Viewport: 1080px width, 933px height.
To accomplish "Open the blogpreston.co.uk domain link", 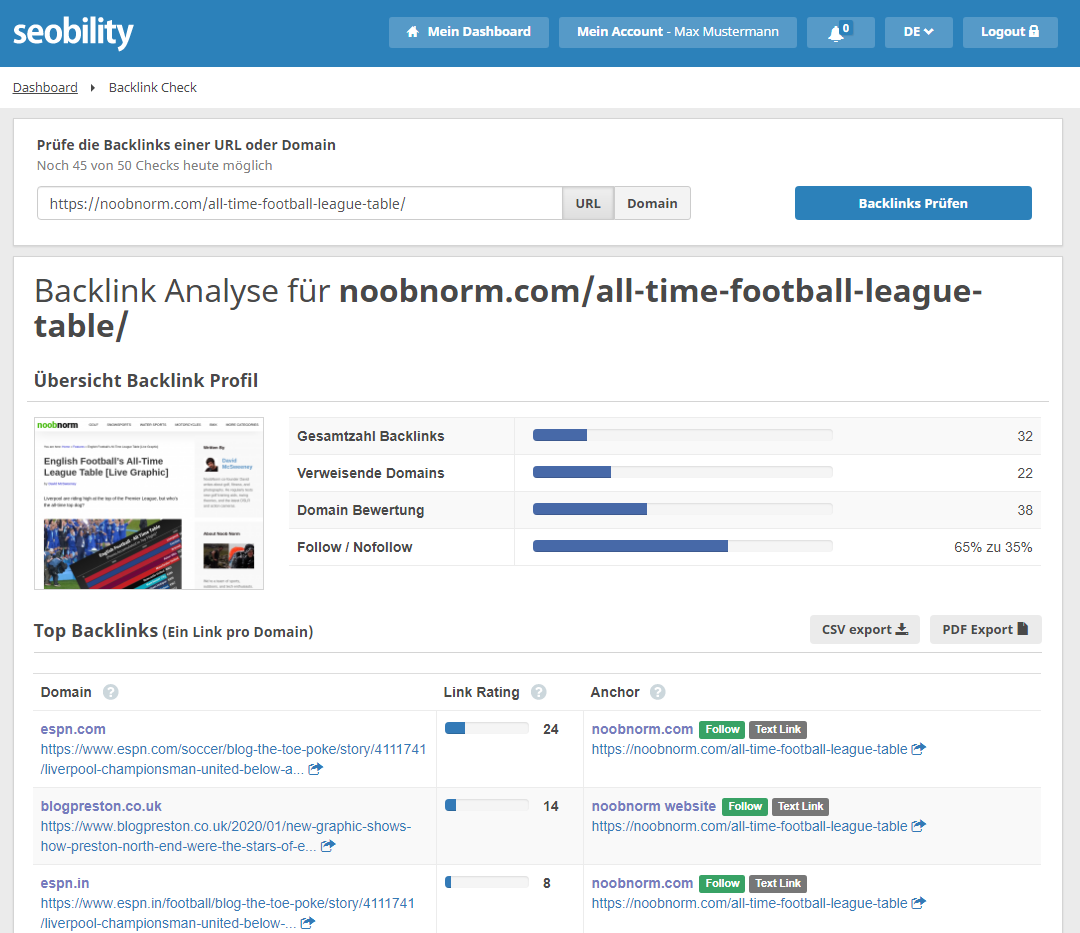I will pyautogui.click(x=101, y=806).
